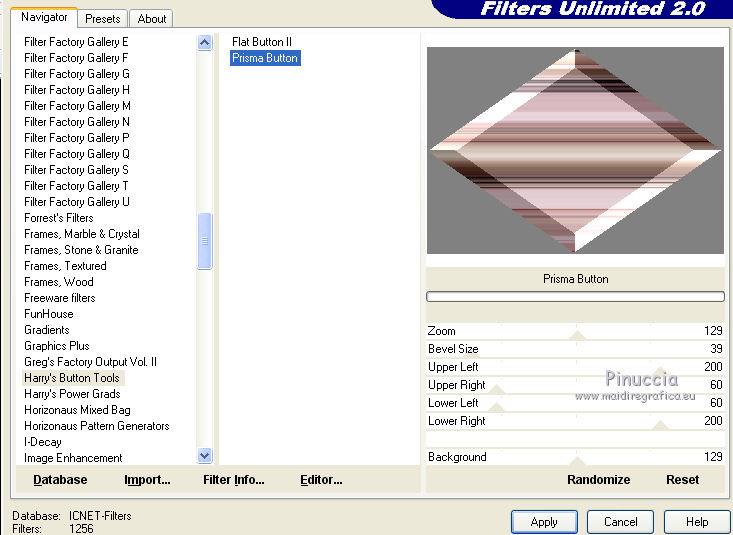Select Harry's Button Tools category

pos(72,378)
